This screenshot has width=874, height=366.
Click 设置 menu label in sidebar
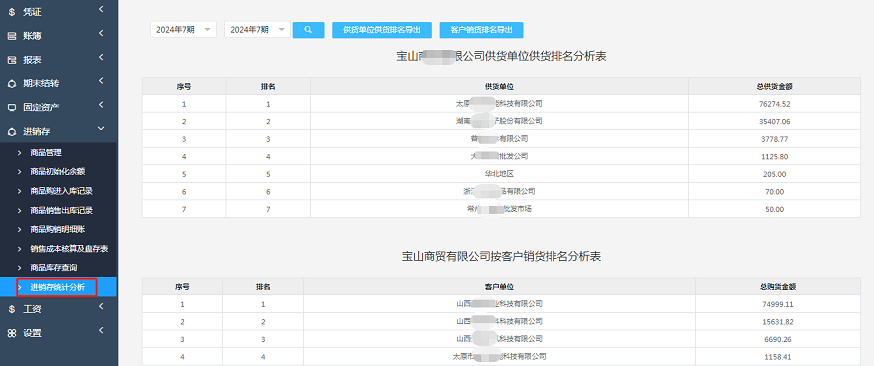click(32, 333)
